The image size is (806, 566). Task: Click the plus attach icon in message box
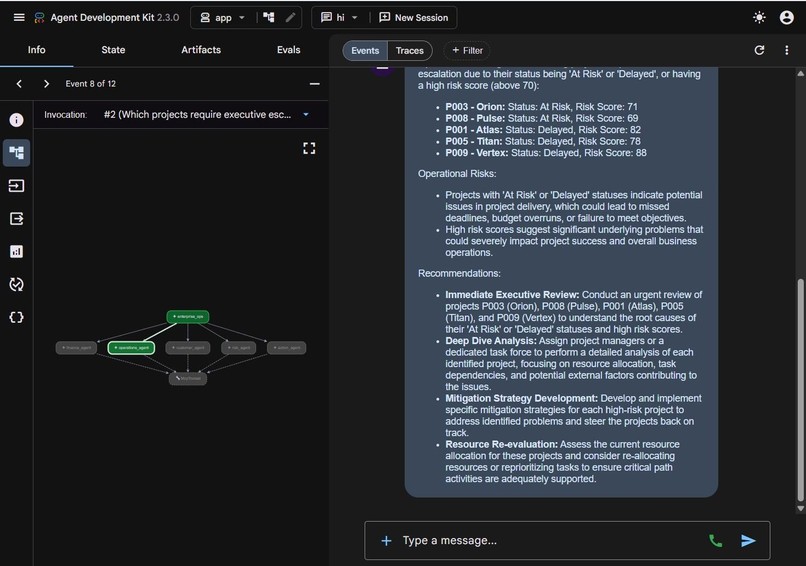coord(386,540)
